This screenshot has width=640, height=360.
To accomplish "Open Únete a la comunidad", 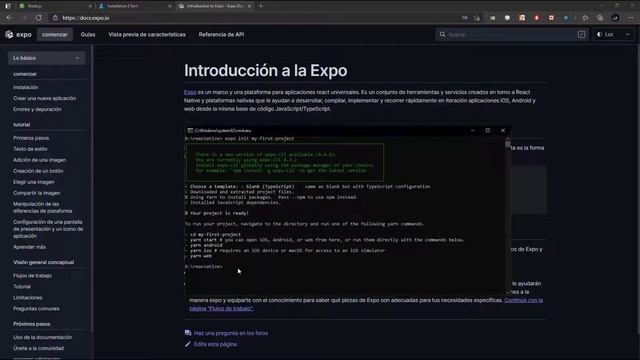I will coord(38,348).
